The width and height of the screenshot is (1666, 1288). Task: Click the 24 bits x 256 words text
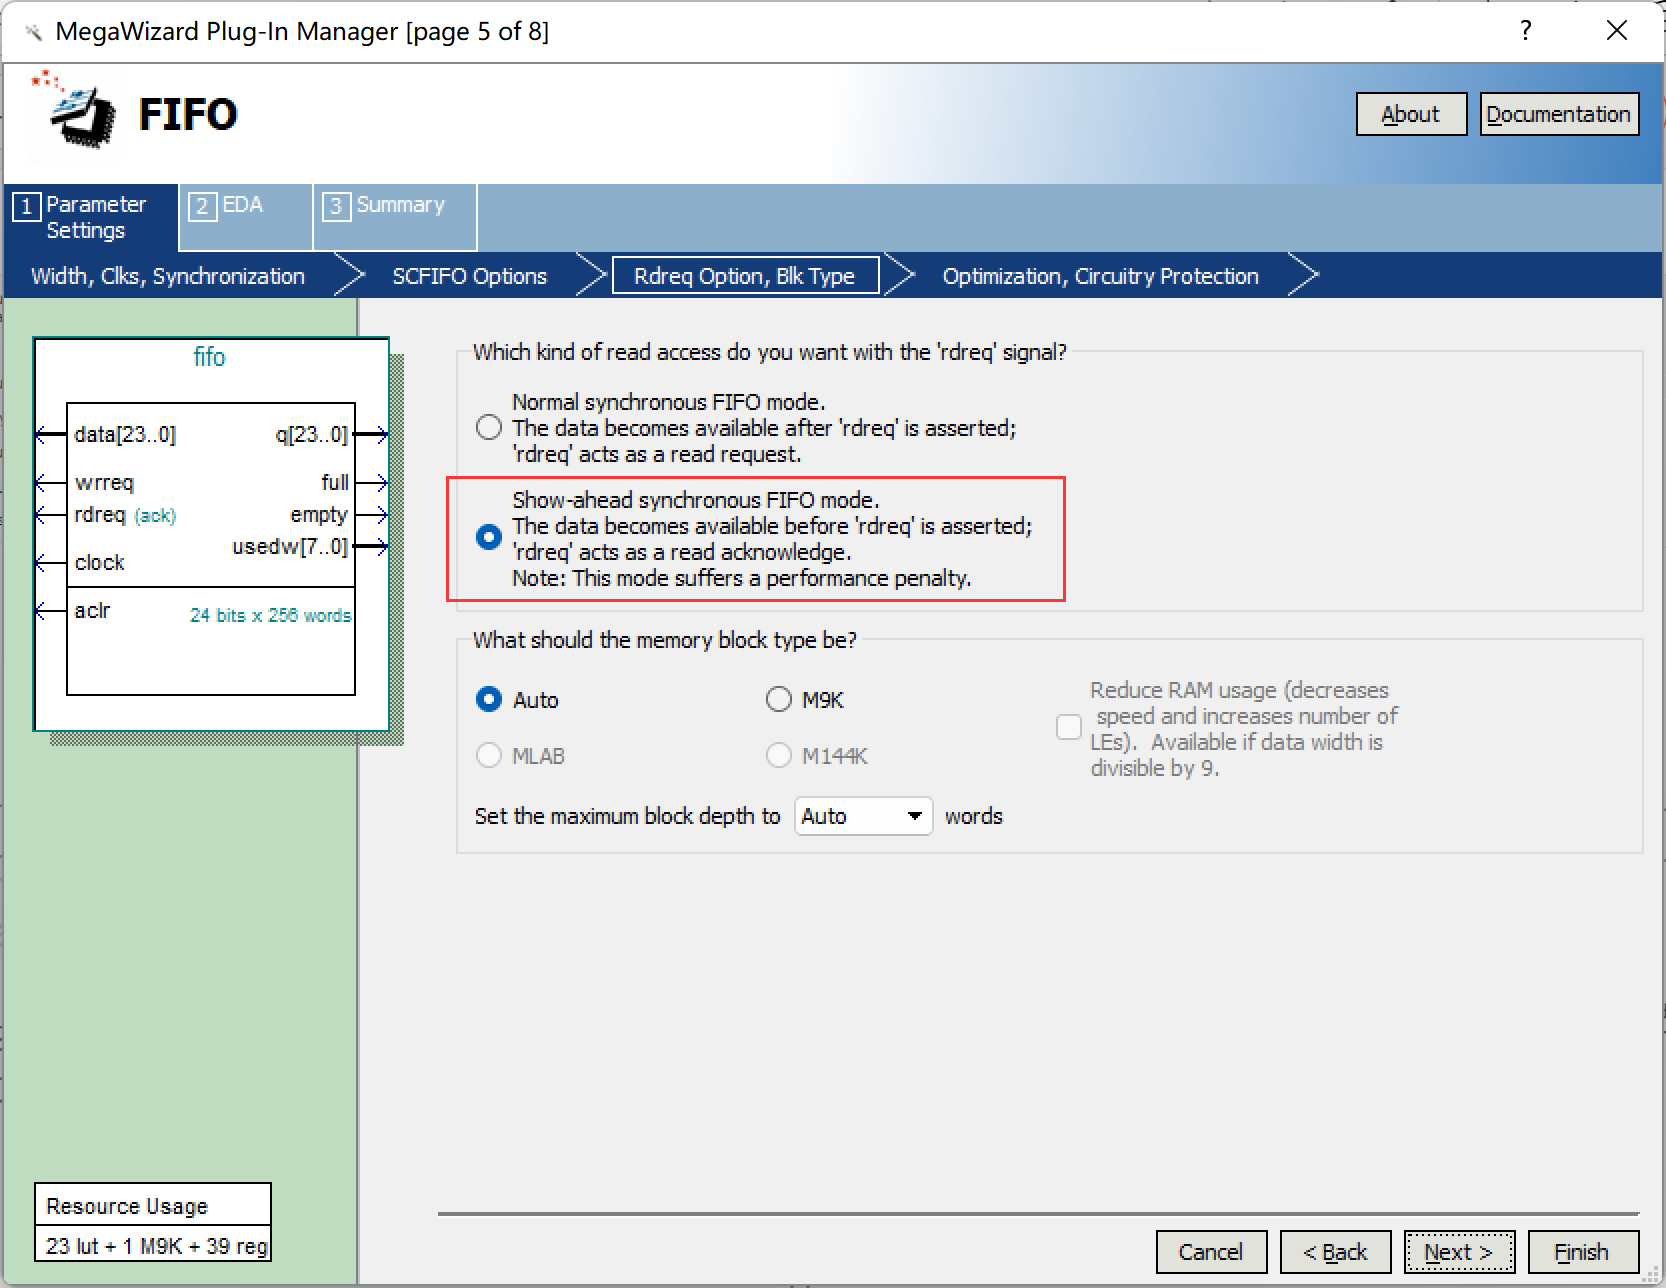(x=271, y=615)
